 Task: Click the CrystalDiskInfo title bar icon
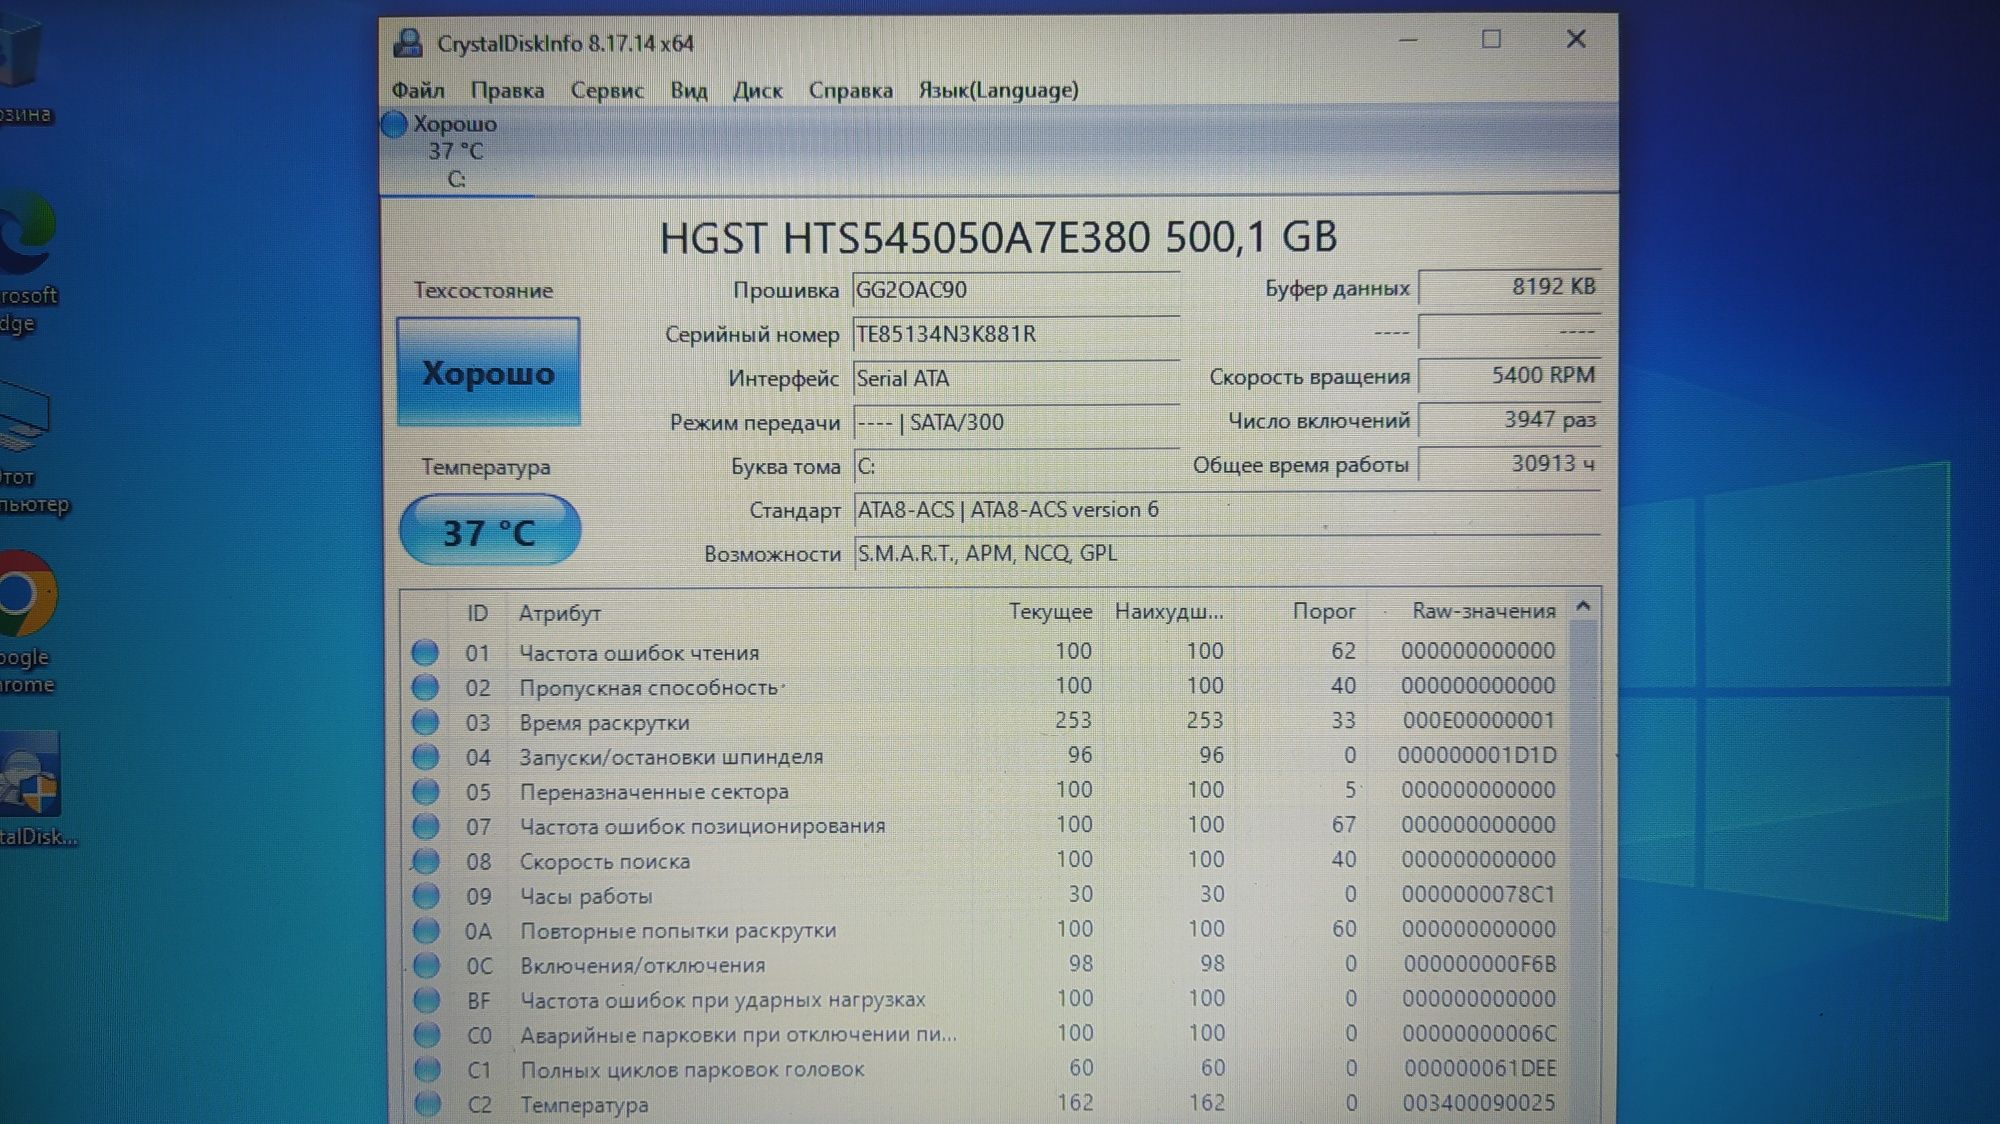(408, 43)
